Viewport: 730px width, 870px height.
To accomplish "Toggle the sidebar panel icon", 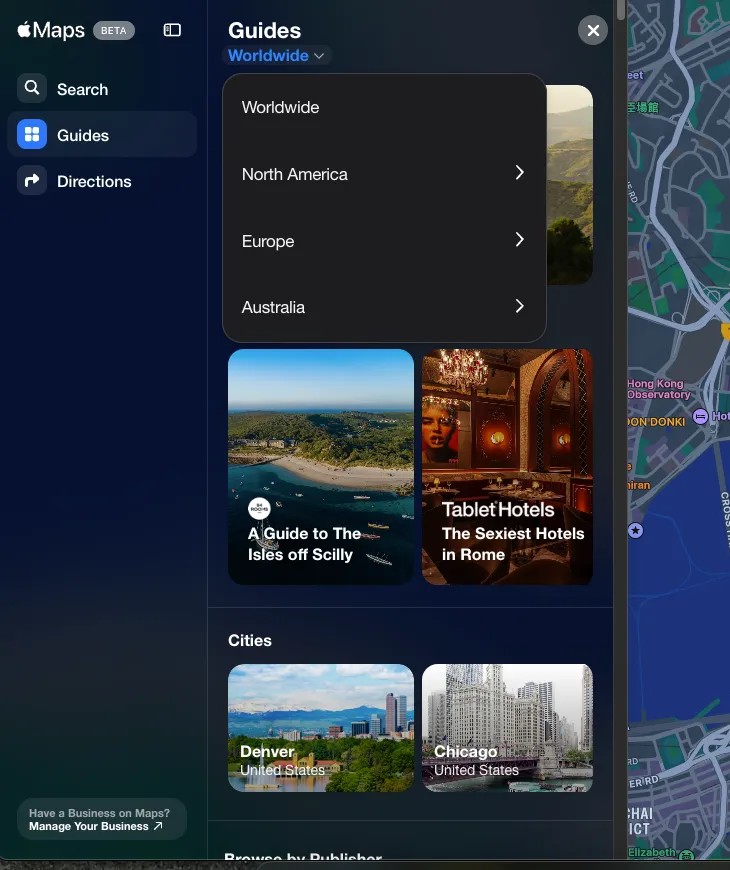I will [x=172, y=30].
